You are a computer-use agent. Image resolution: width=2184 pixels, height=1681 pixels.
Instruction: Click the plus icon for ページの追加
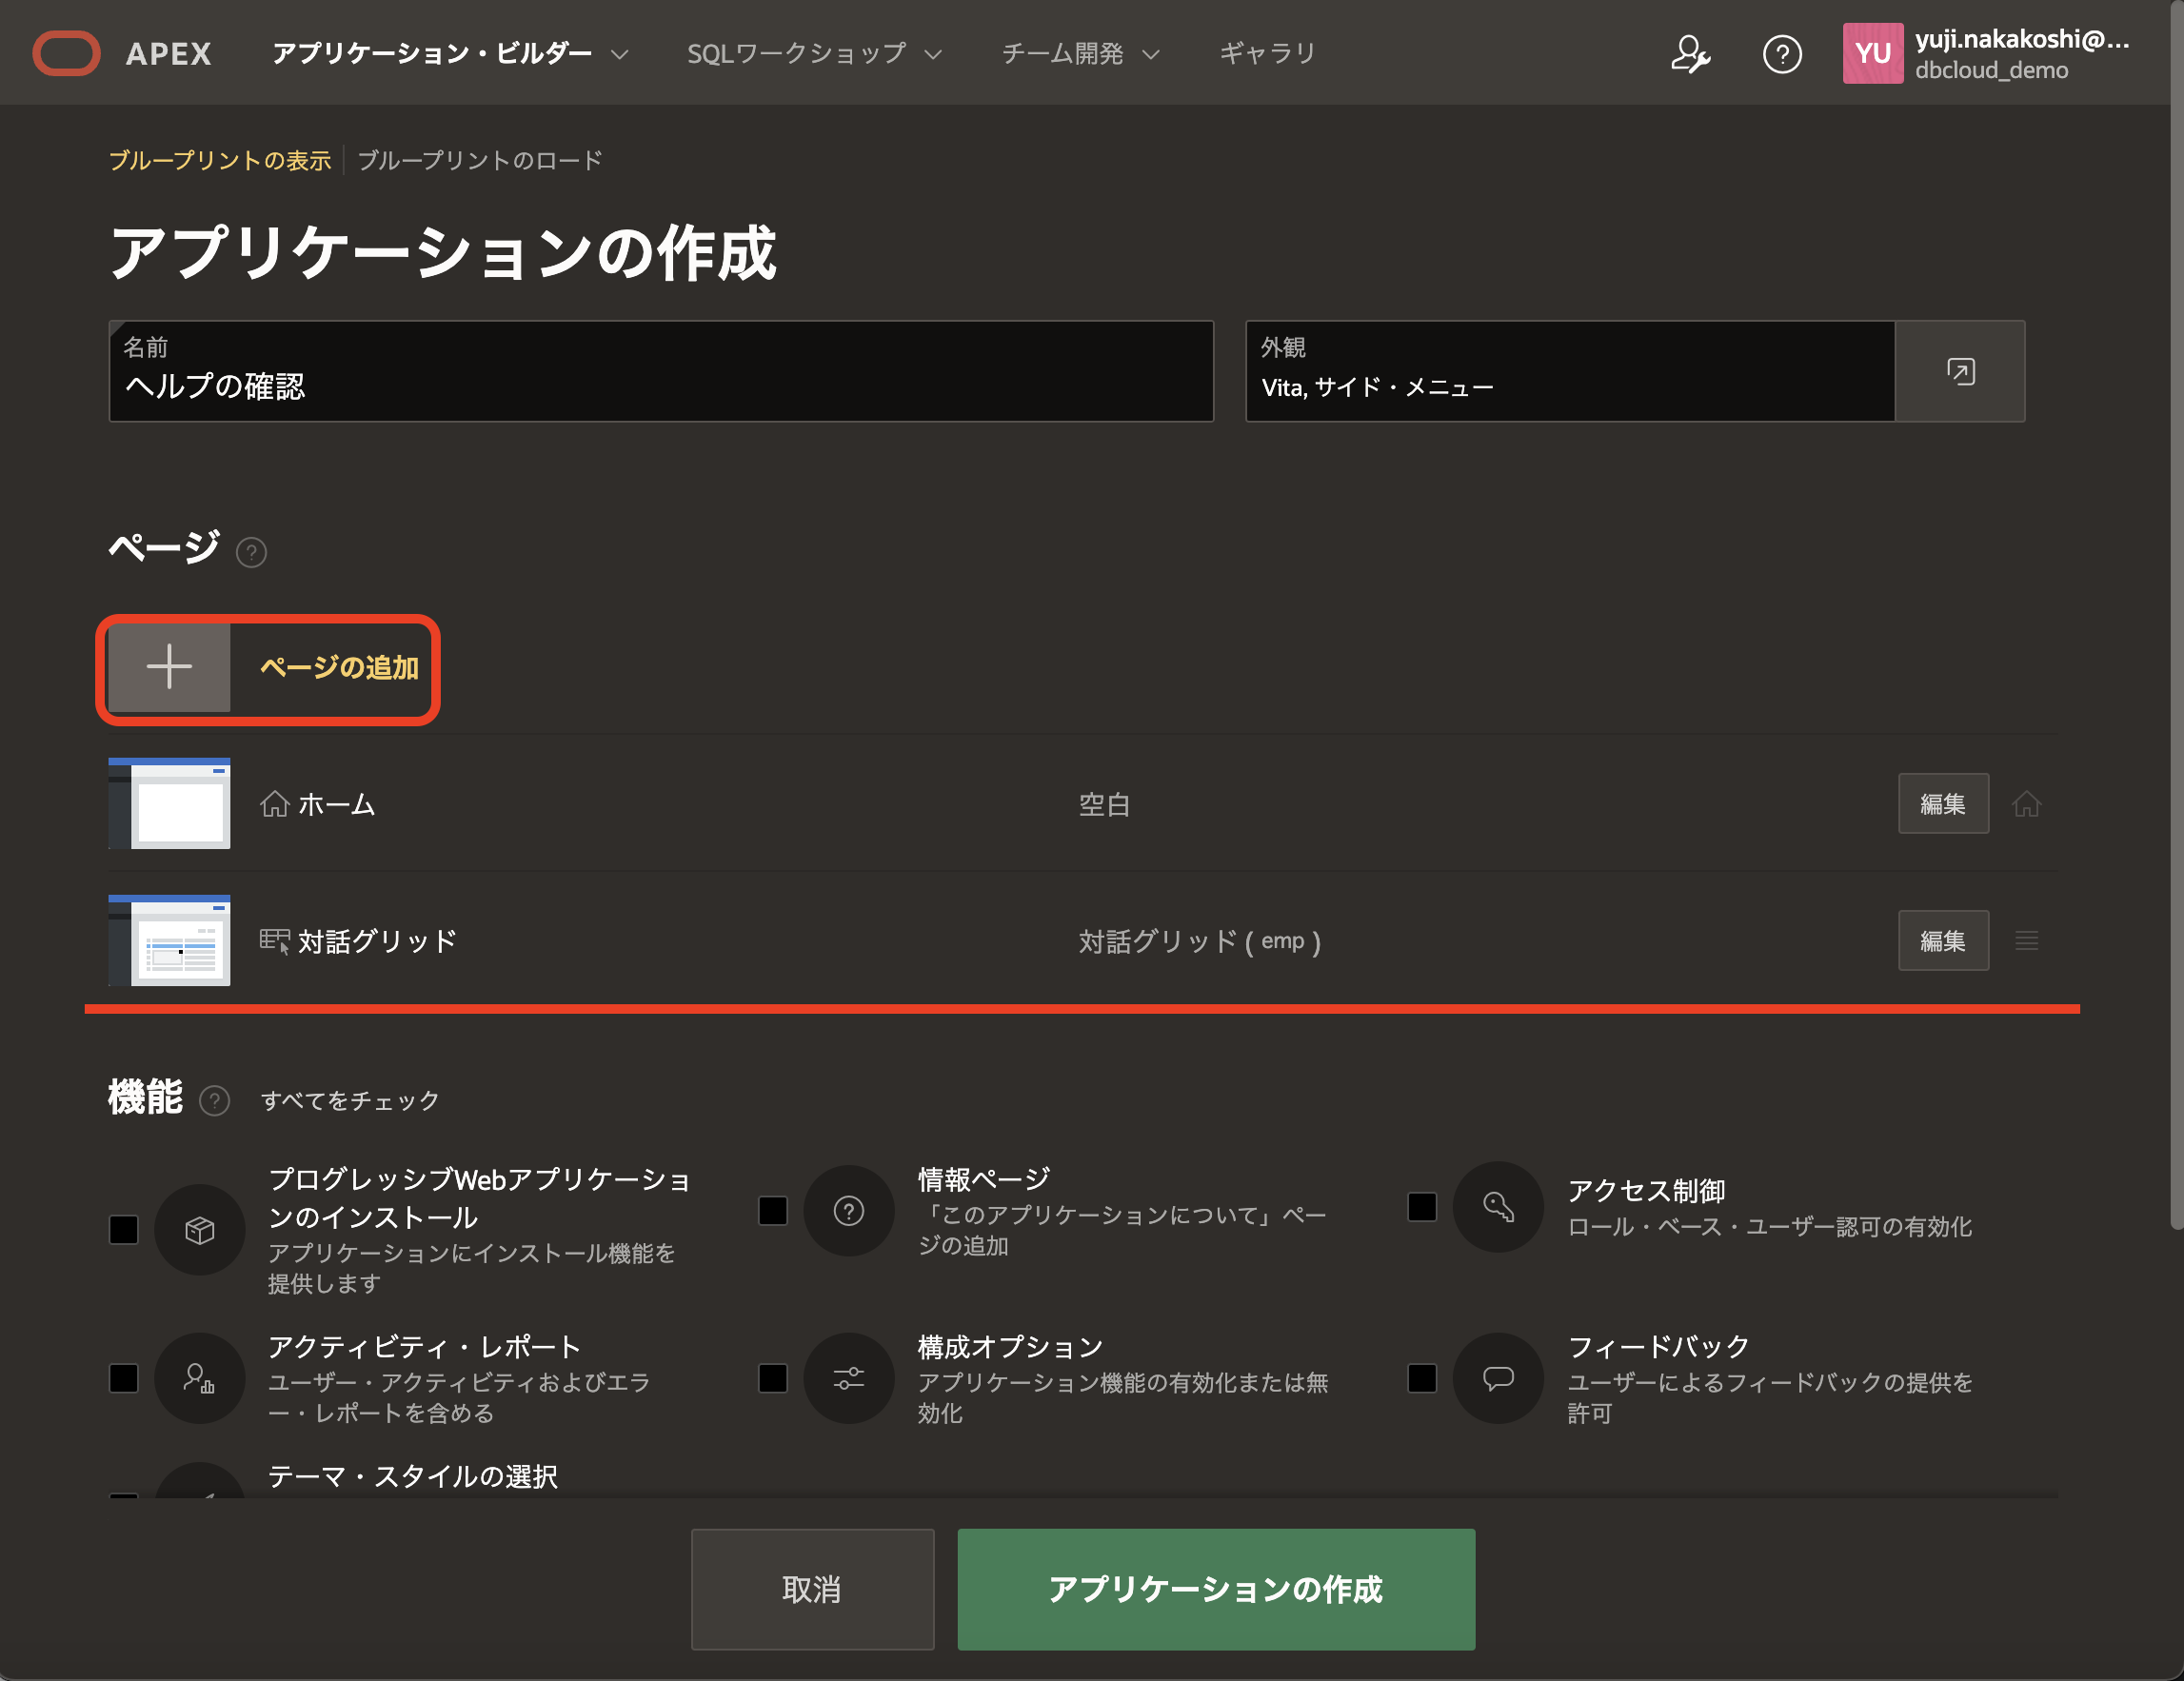click(x=169, y=667)
